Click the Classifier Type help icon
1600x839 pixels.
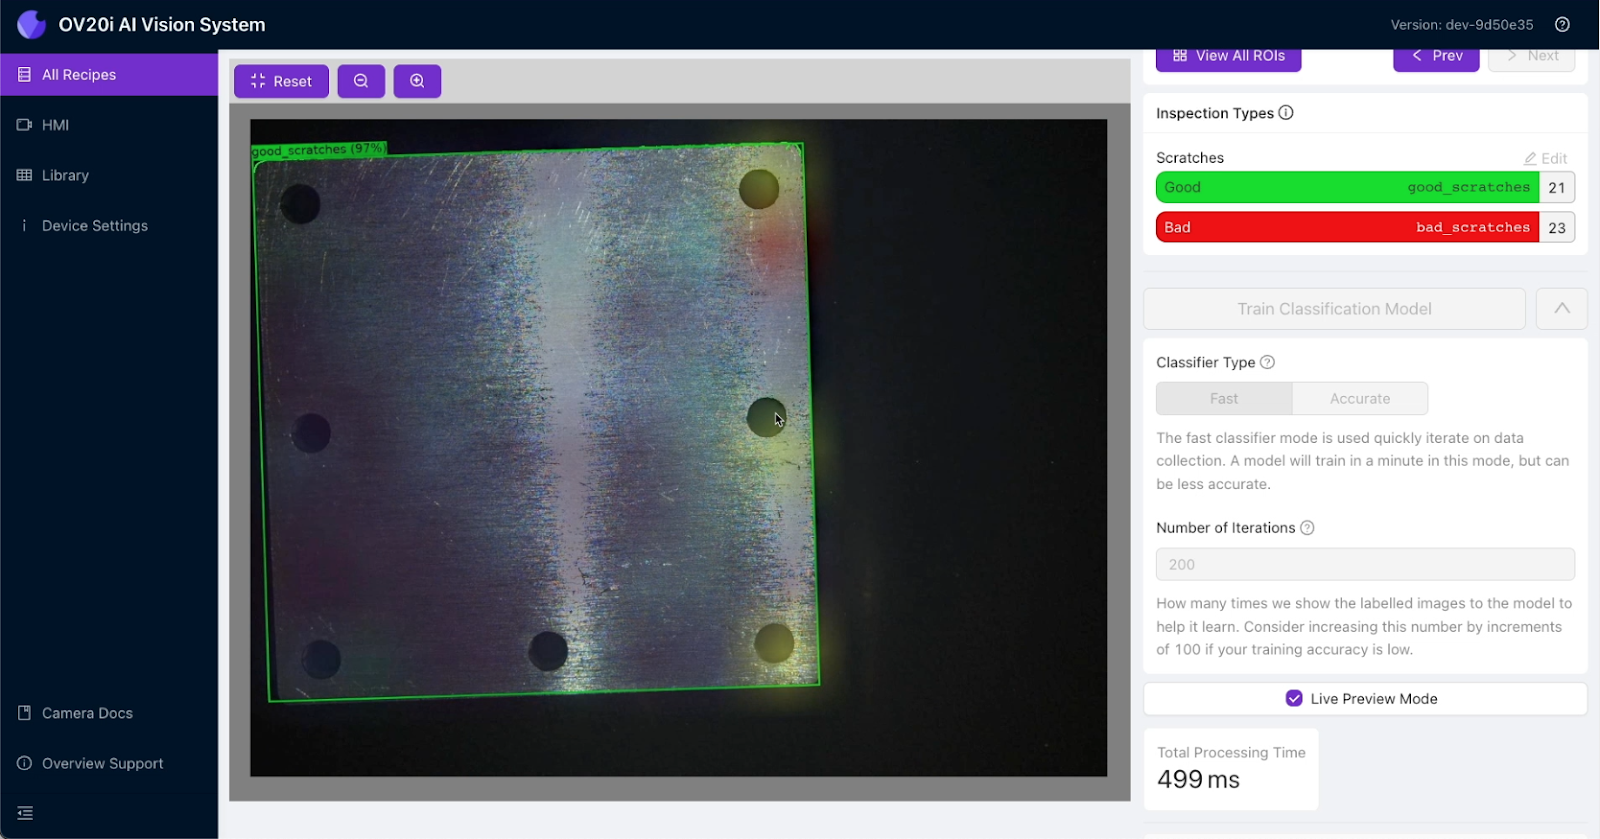pyautogui.click(x=1267, y=362)
